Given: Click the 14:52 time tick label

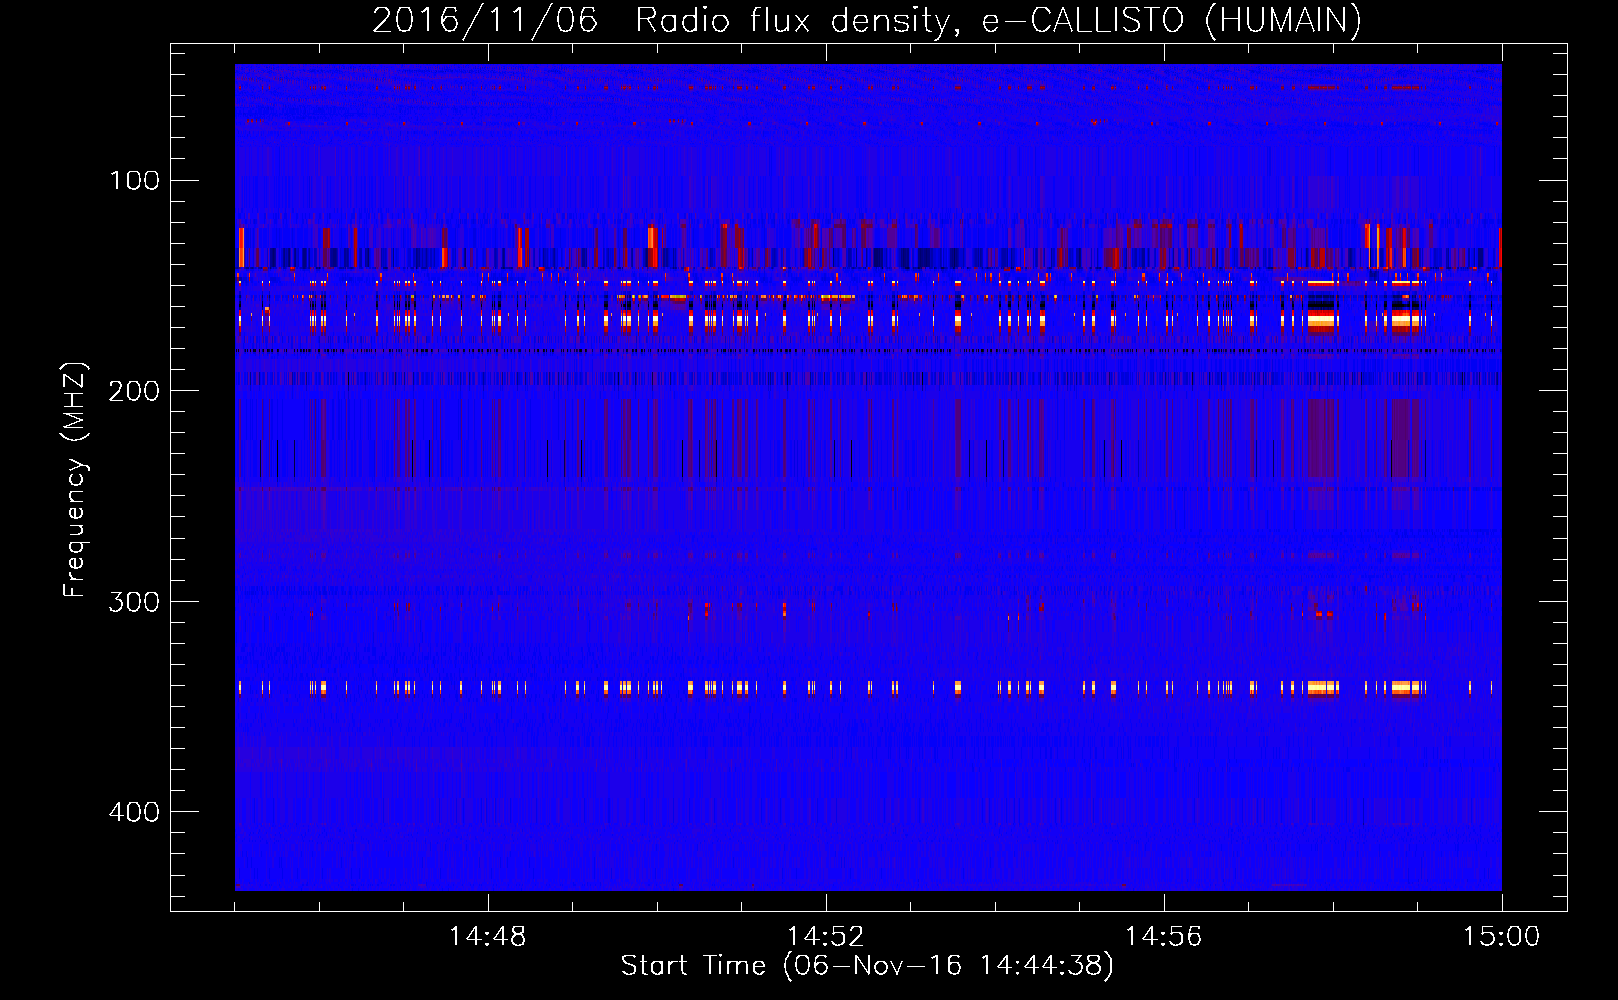Looking at the screenshot, I should point(825,937).
